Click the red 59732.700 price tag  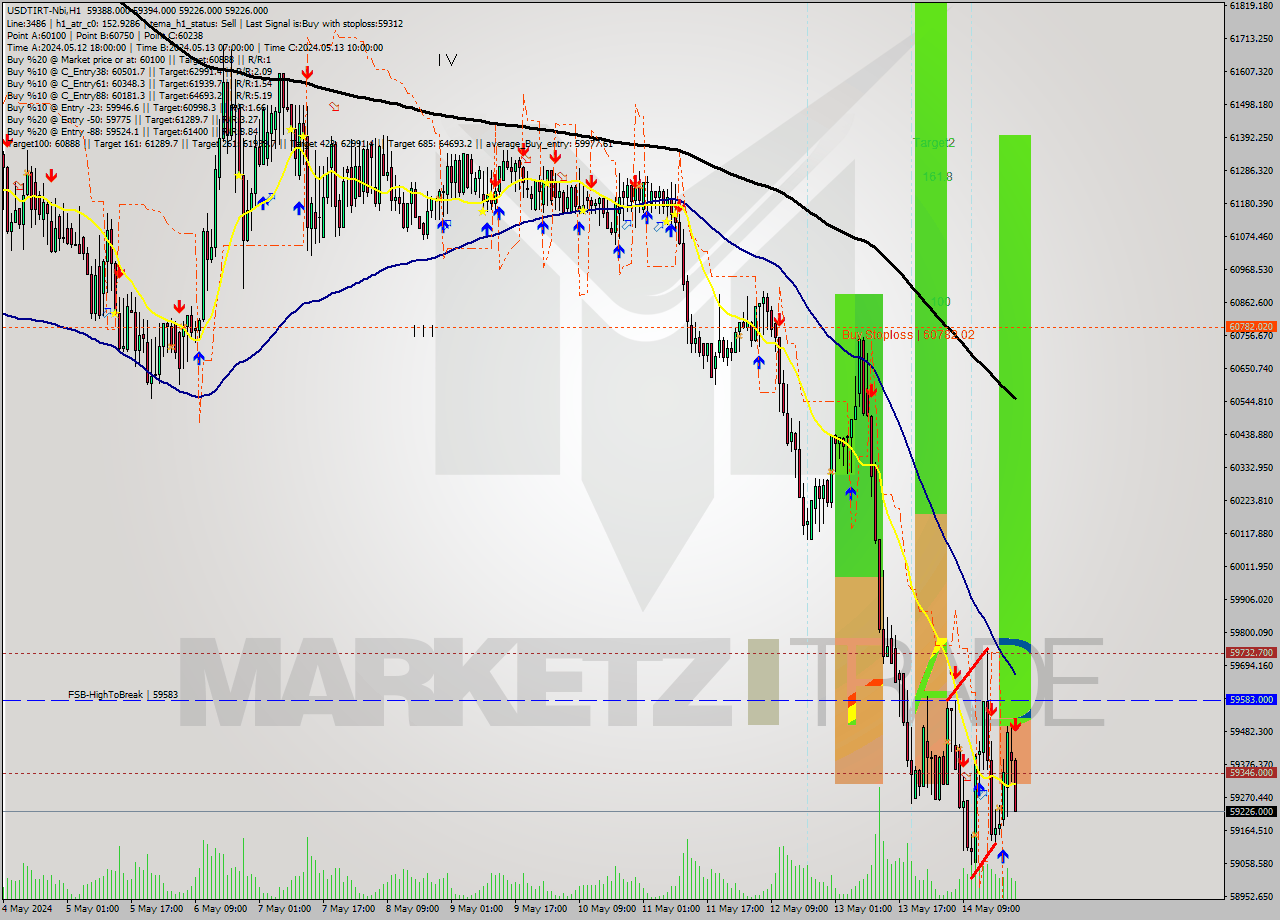tap(1250, 653)
